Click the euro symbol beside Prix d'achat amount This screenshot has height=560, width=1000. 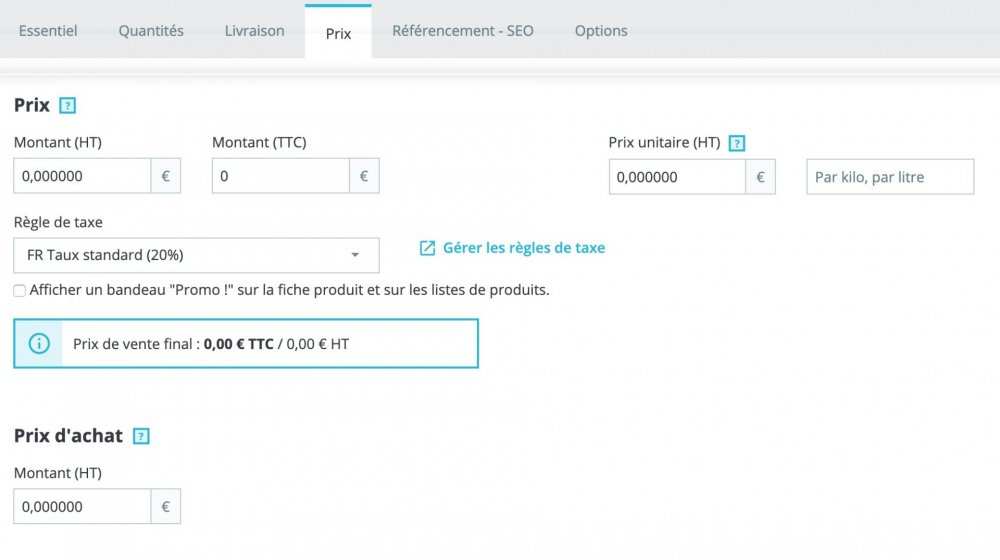(166, 507)
